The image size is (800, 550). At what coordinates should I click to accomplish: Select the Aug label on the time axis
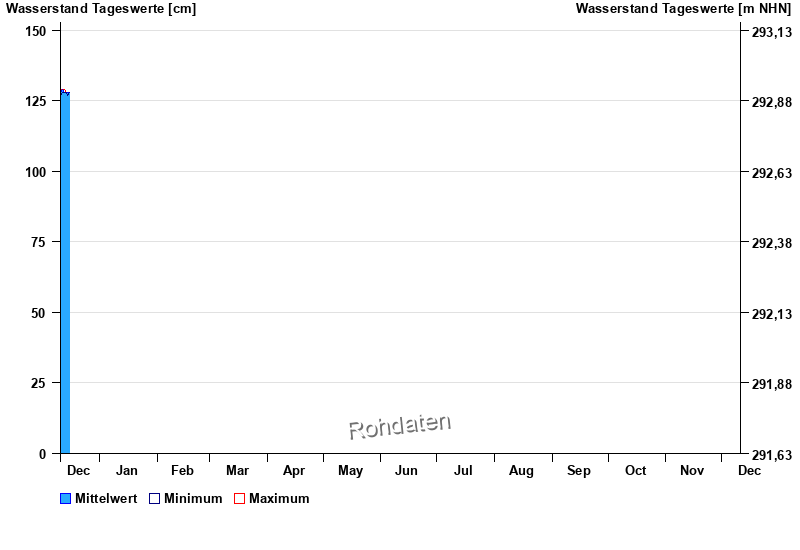[x=521, y=470]
